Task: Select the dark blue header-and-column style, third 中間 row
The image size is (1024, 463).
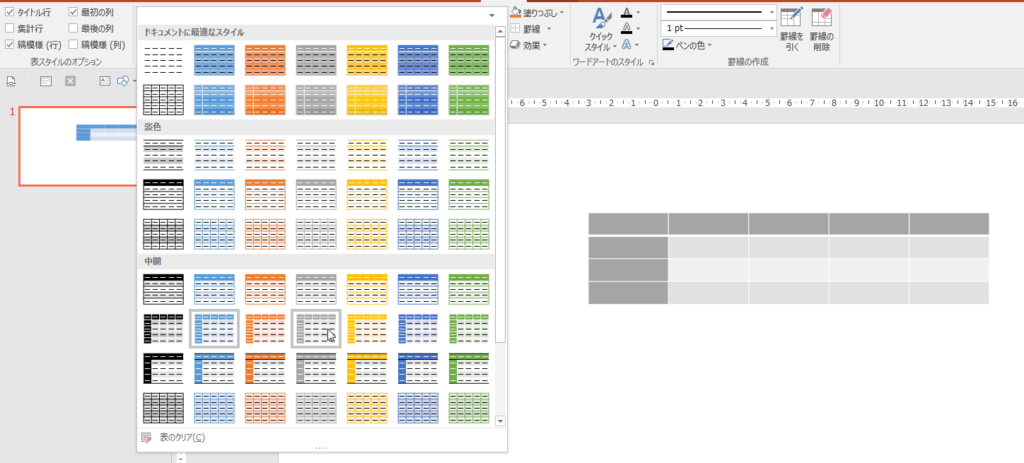Action: pyautogui.click(x=418, y=369)
